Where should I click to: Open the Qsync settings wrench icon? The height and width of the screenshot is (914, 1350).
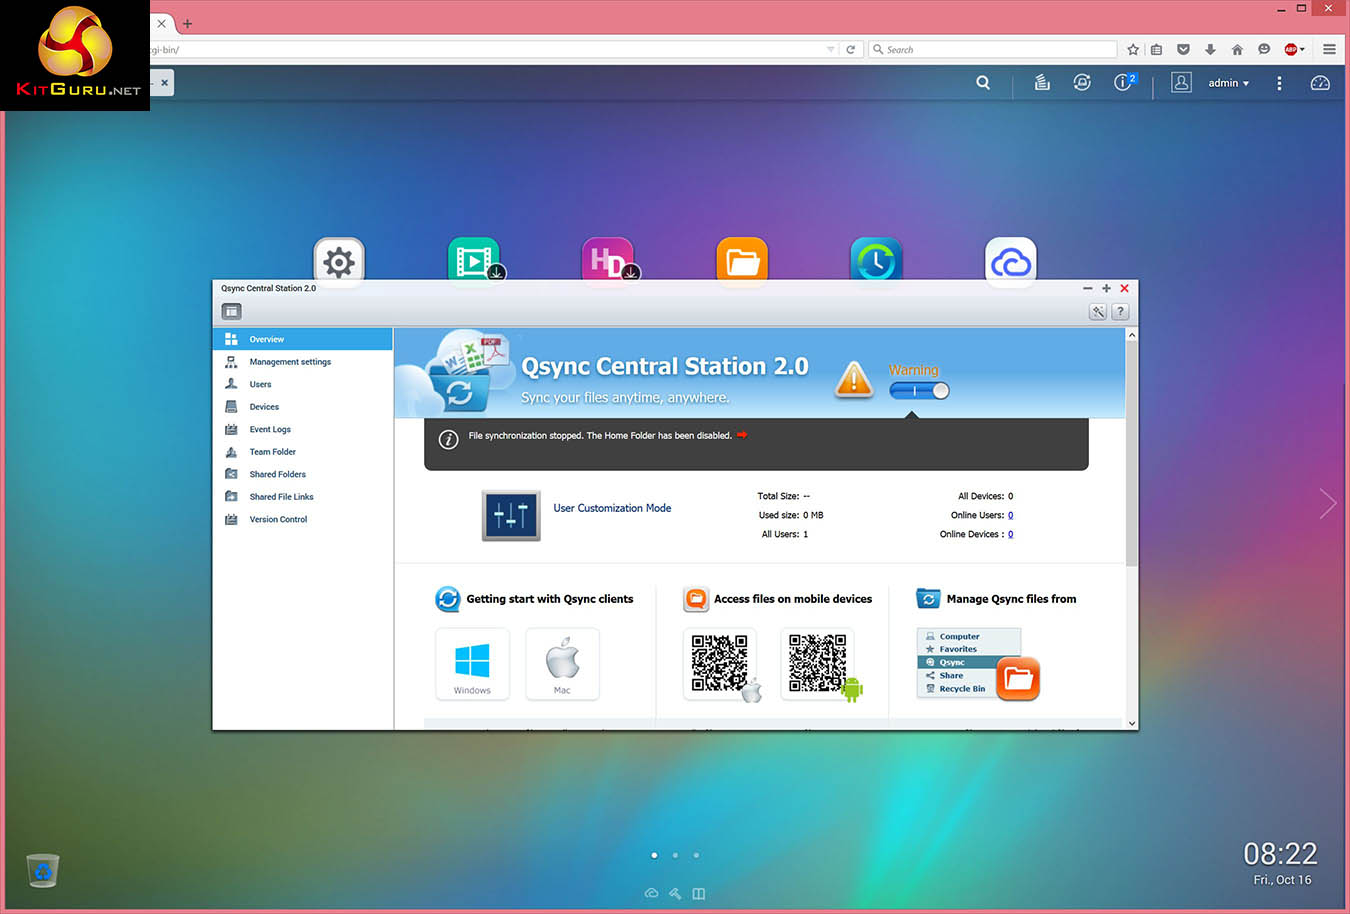tap(1098, 312)
